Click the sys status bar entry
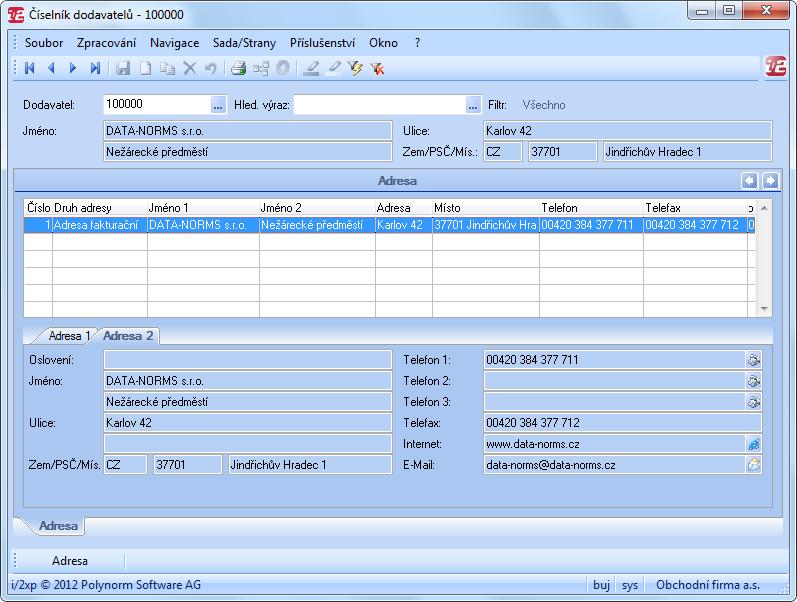This screenshot has width=797, height=602. point(630,585)
